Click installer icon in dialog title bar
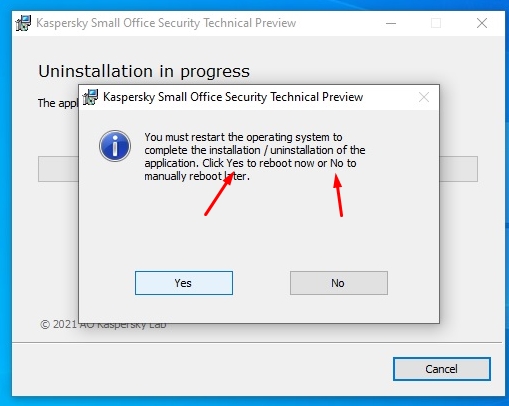Image resolution: width=509 pixels, height=406 pixels. (90, 97)
